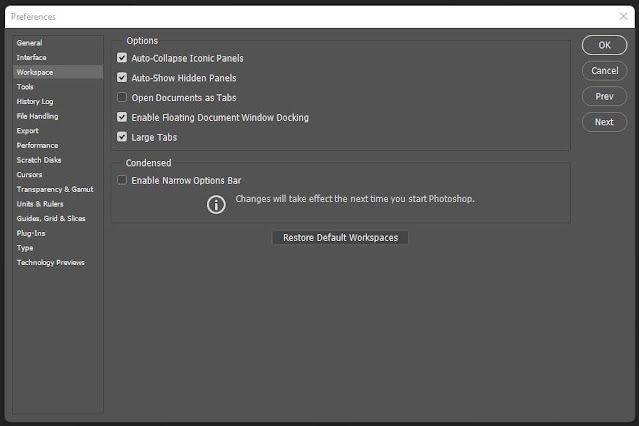This screenshot has width=639, height=426.
Task: Go to Tools preferences
Action: 58,87
